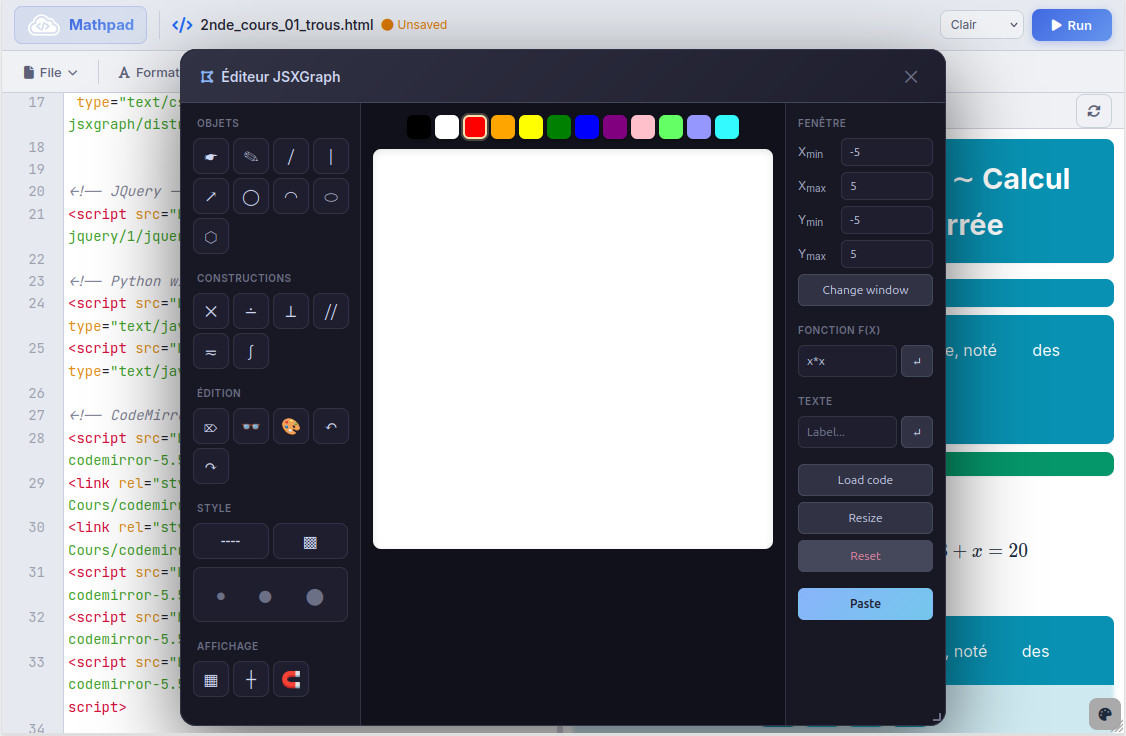Select the circle tool
The image size is (1126, 736).
(250, 196)
